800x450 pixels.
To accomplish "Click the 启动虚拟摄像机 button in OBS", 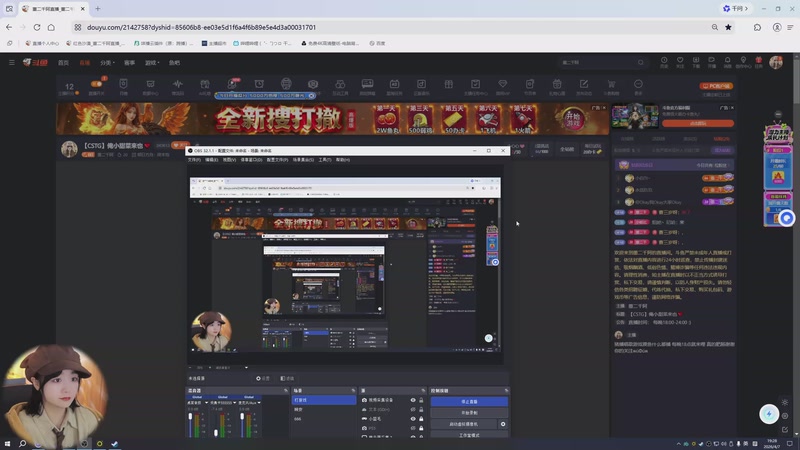I will point(464,424).
